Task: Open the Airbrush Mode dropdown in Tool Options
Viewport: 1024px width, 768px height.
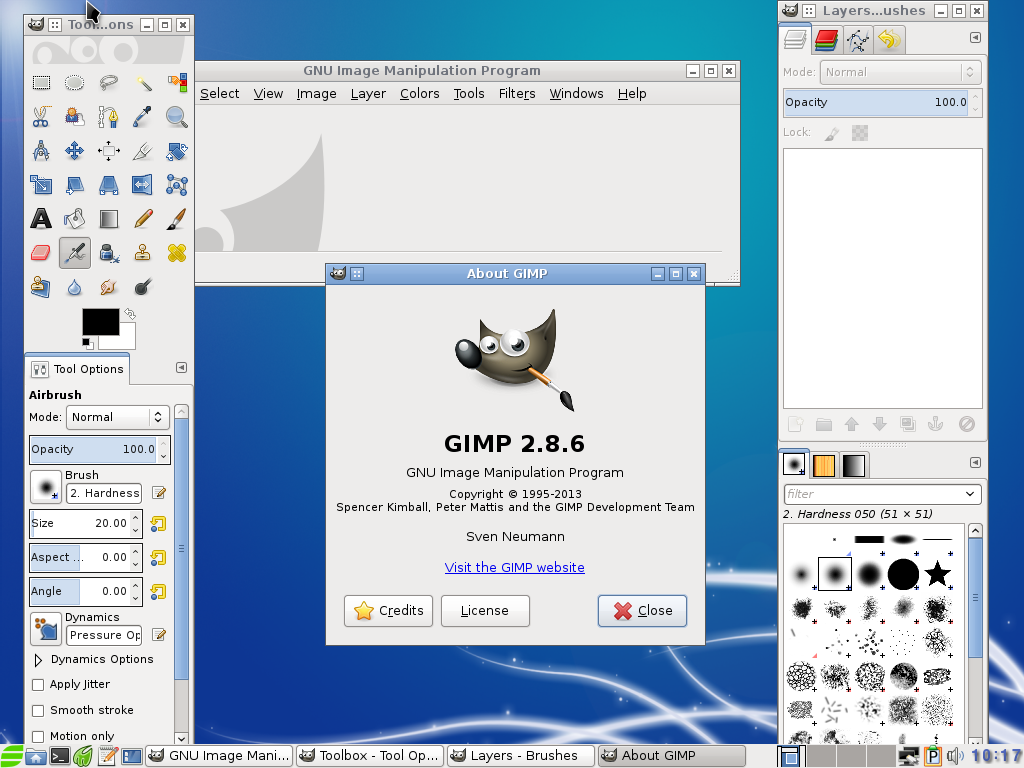Action: click(118, 417)
